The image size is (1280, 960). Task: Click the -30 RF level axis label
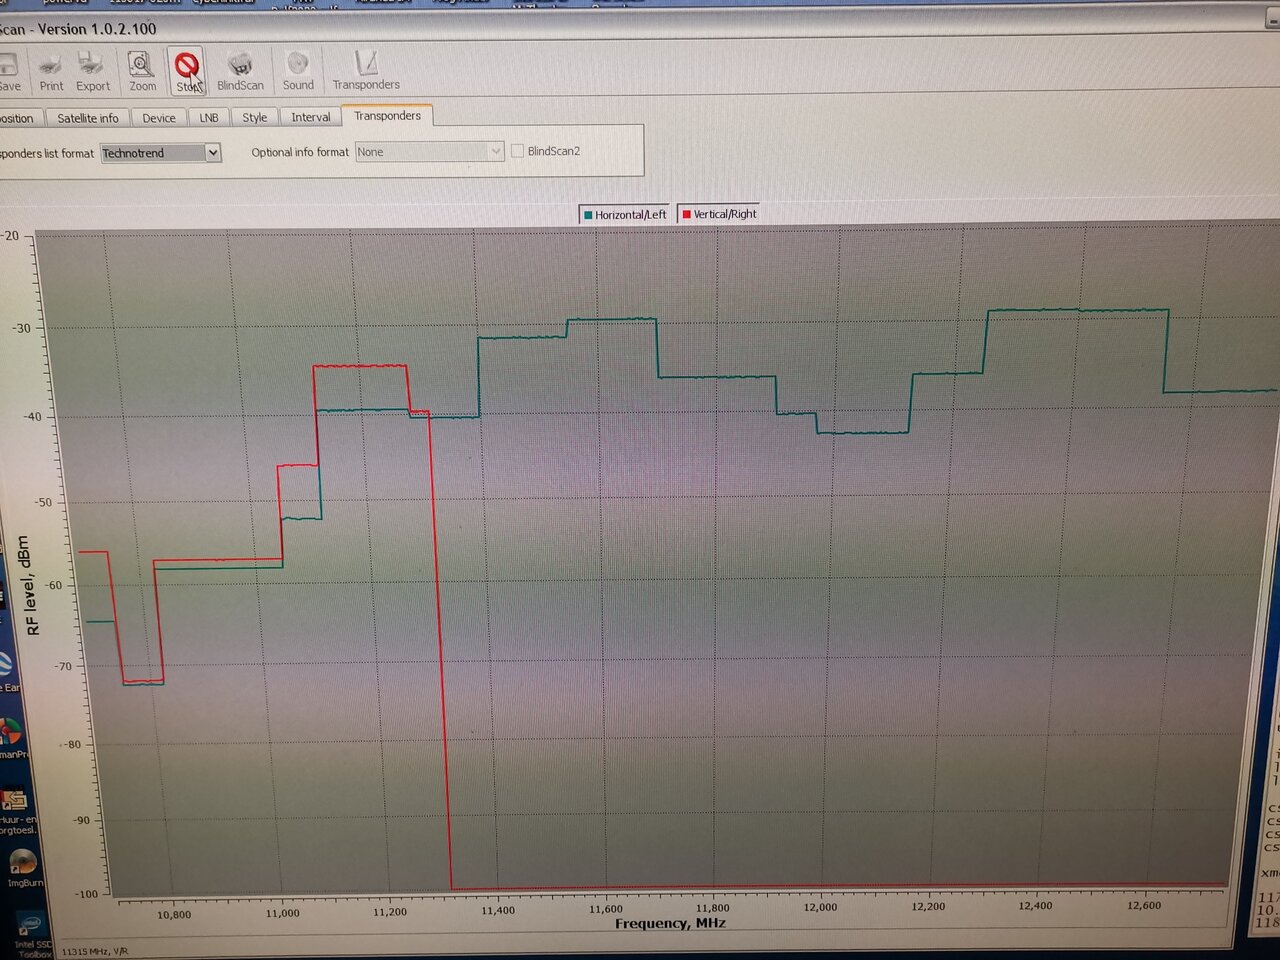pos(21,328)
